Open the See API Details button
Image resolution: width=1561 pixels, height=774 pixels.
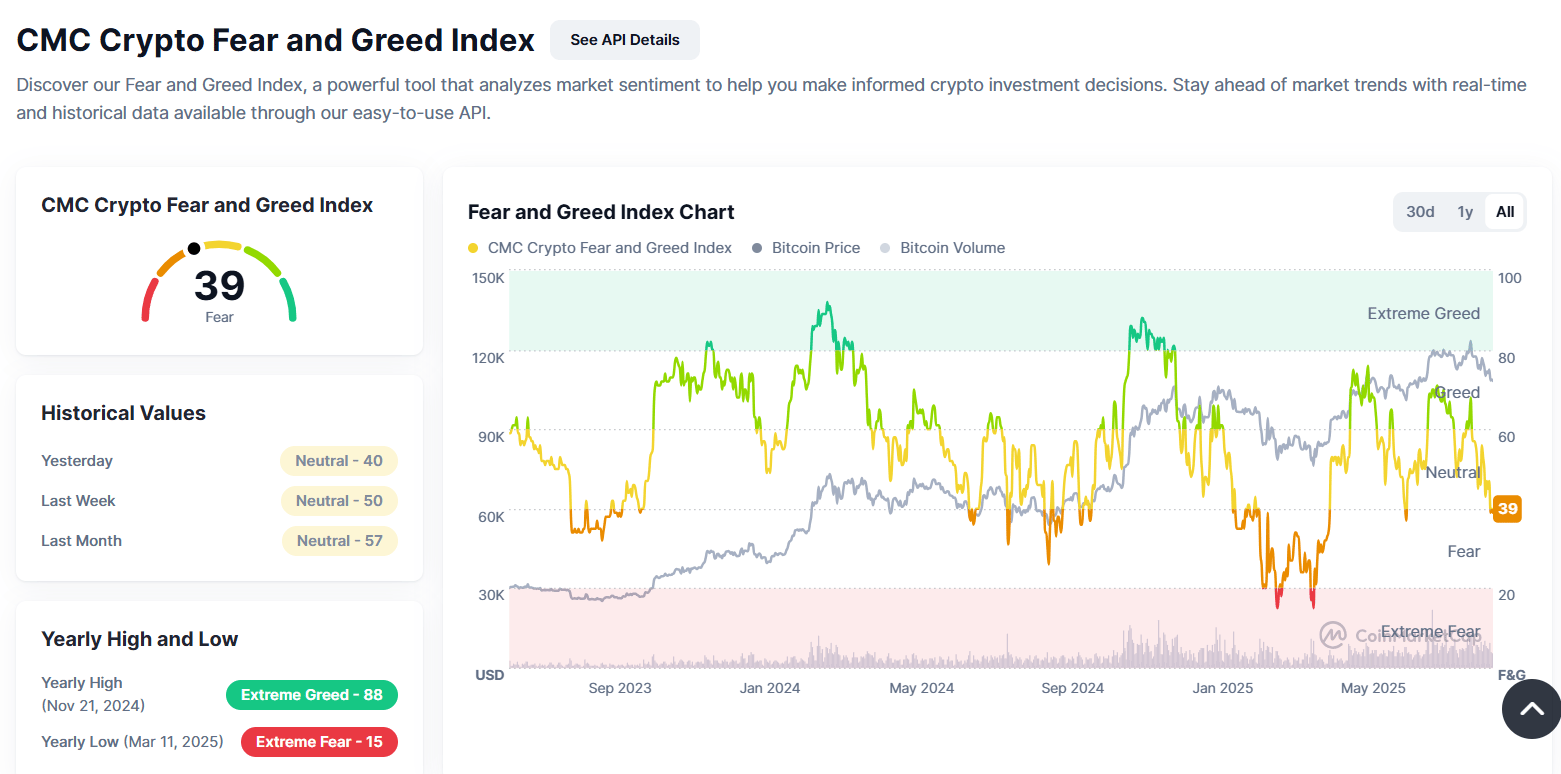pyautogui.click(x=625, y=40)
